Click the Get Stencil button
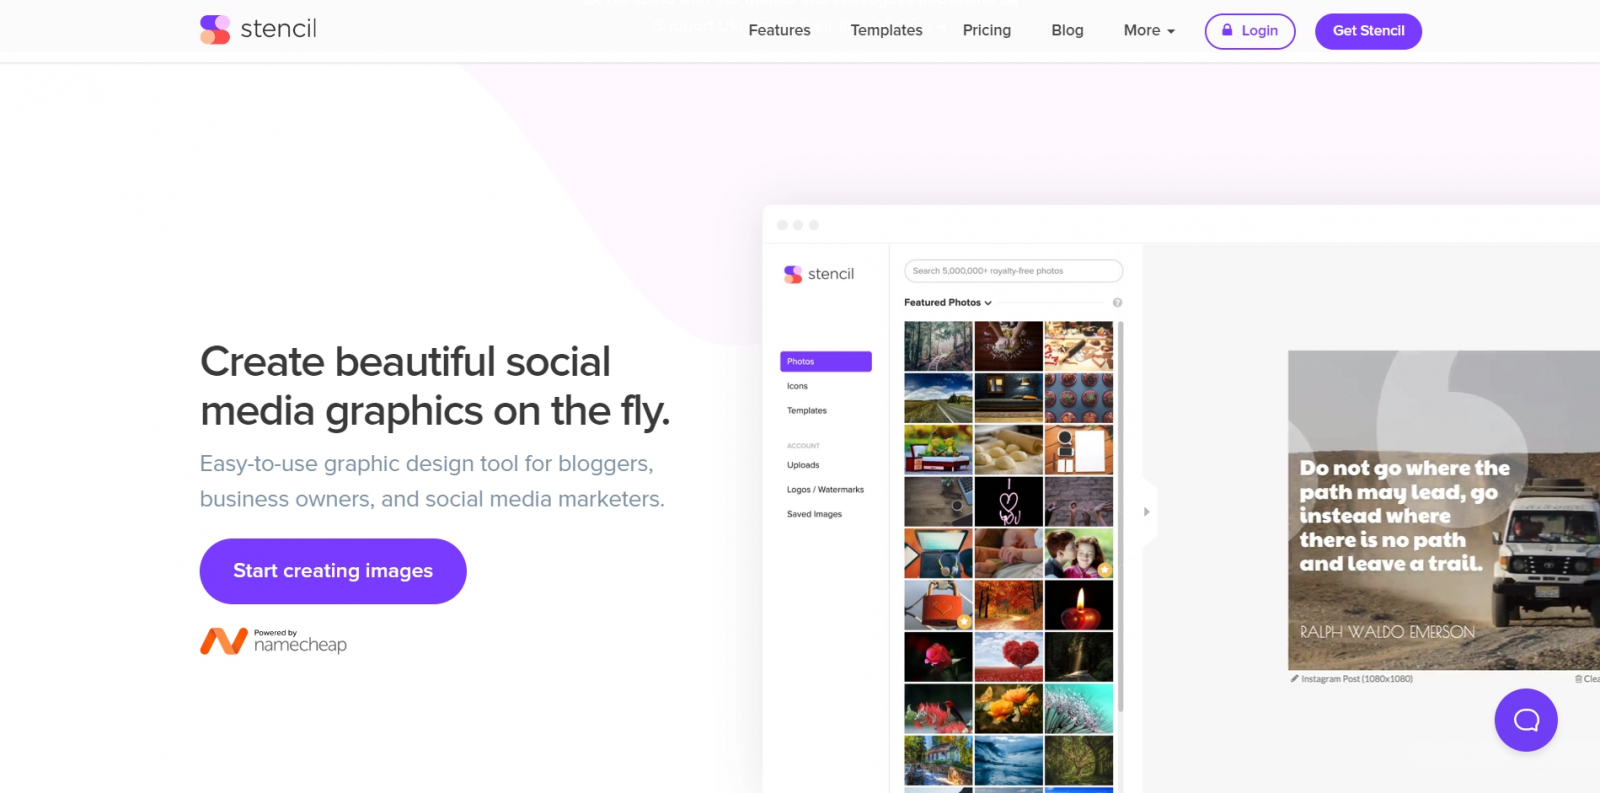The height and width of the screenshot is (793, 1600). pyautogui.click(x=1368, y=31)
